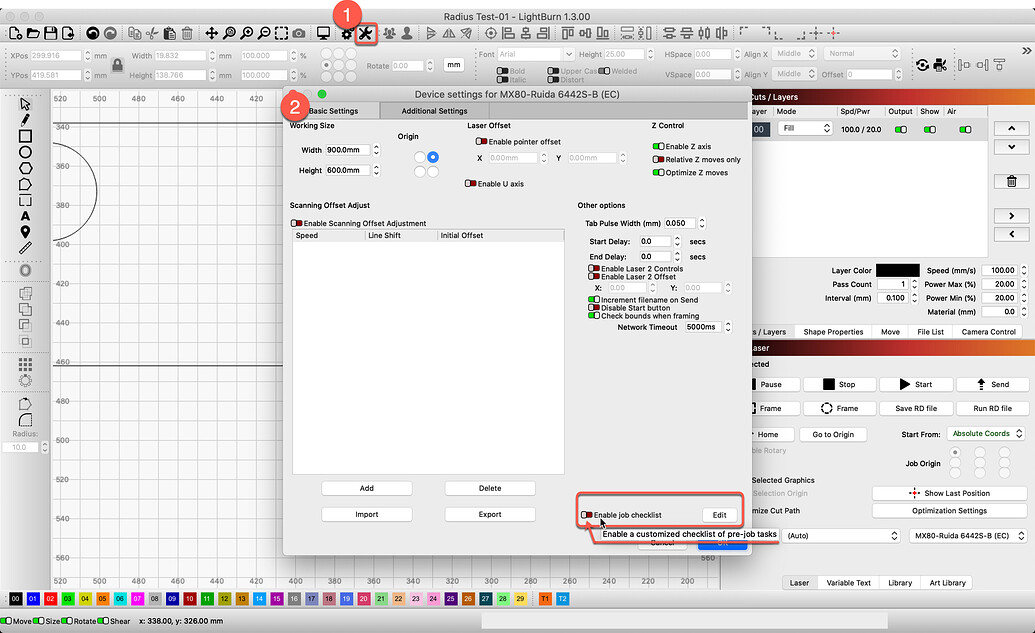Viewport: 1035px width, 633px height.
Task: Check Enable pointer offset
Action: pyautogui.click(x=483, y=140)
